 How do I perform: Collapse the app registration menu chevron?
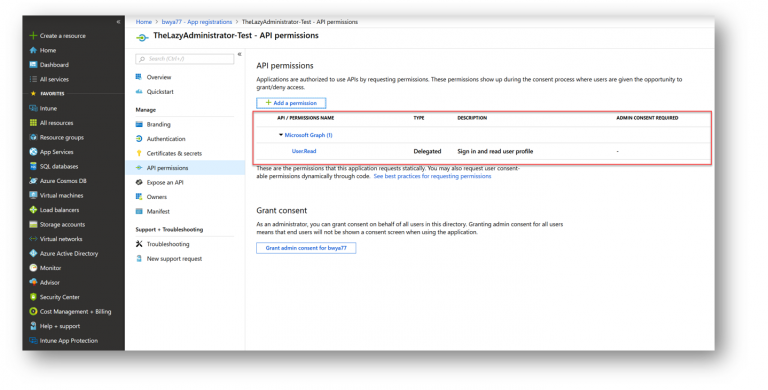coord(240,54)
